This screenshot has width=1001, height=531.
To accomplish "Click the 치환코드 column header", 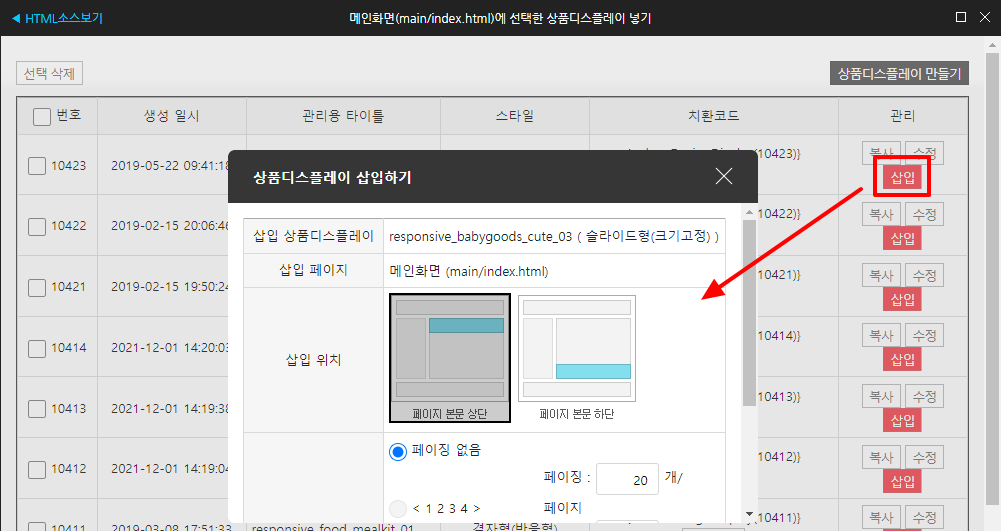I will 713,116.
